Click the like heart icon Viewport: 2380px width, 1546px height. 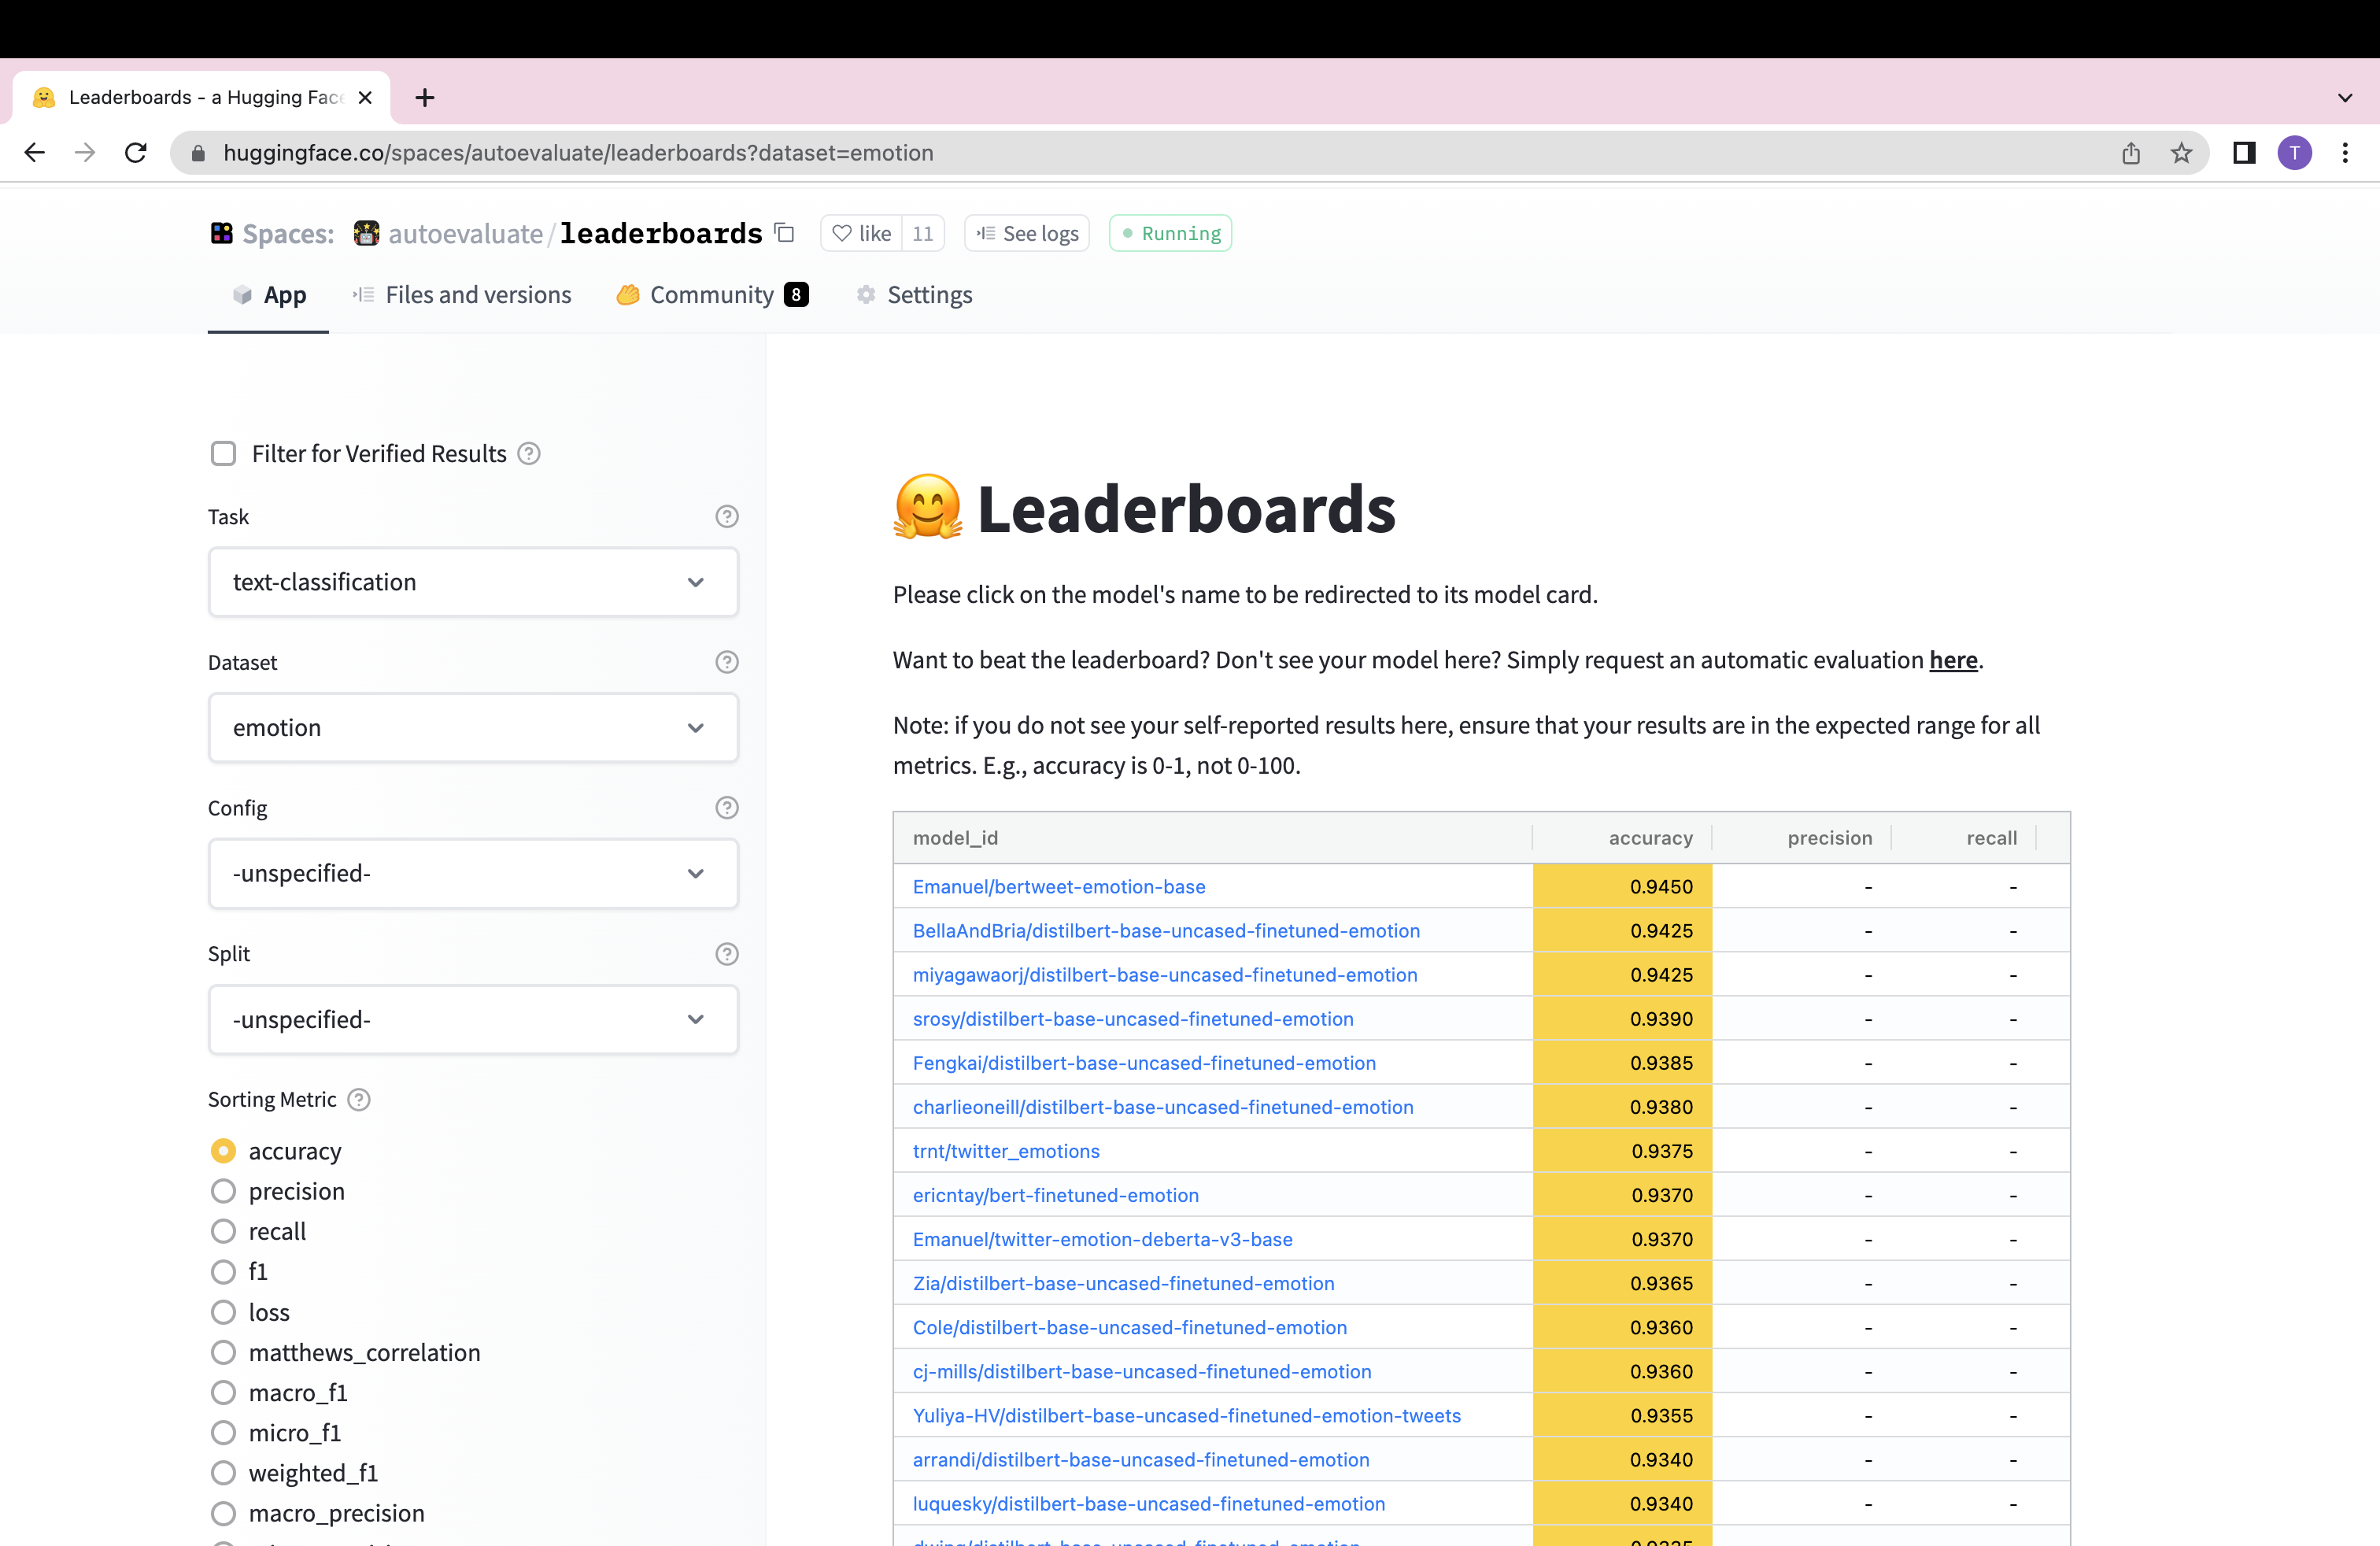pos(843,232)
